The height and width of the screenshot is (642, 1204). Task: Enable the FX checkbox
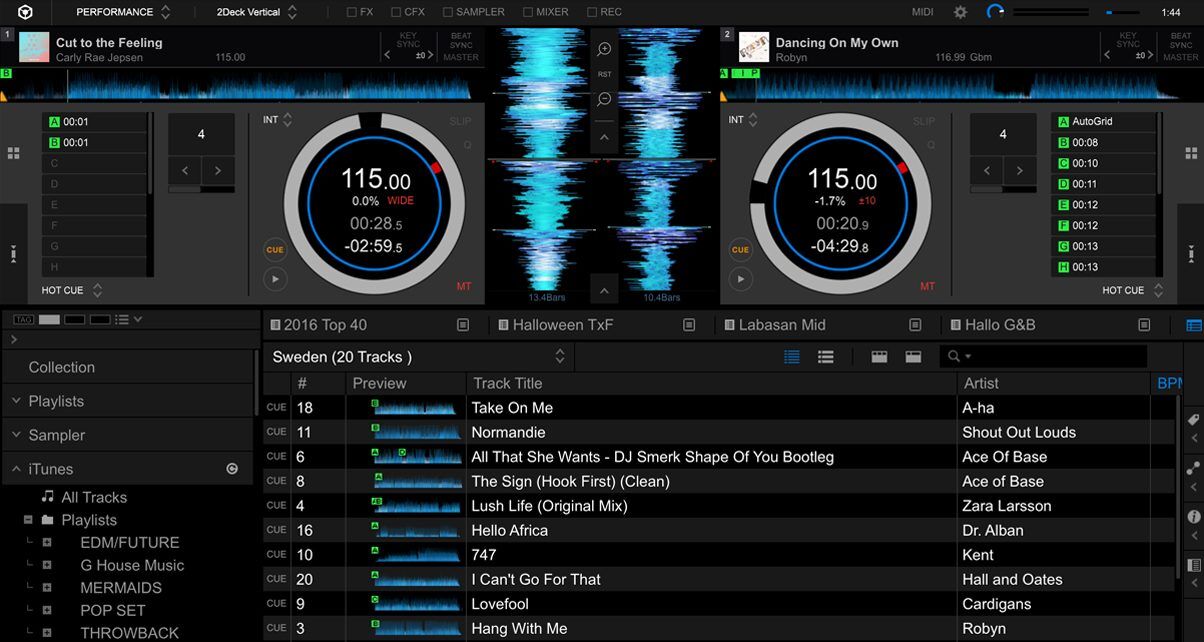[351, 13]
